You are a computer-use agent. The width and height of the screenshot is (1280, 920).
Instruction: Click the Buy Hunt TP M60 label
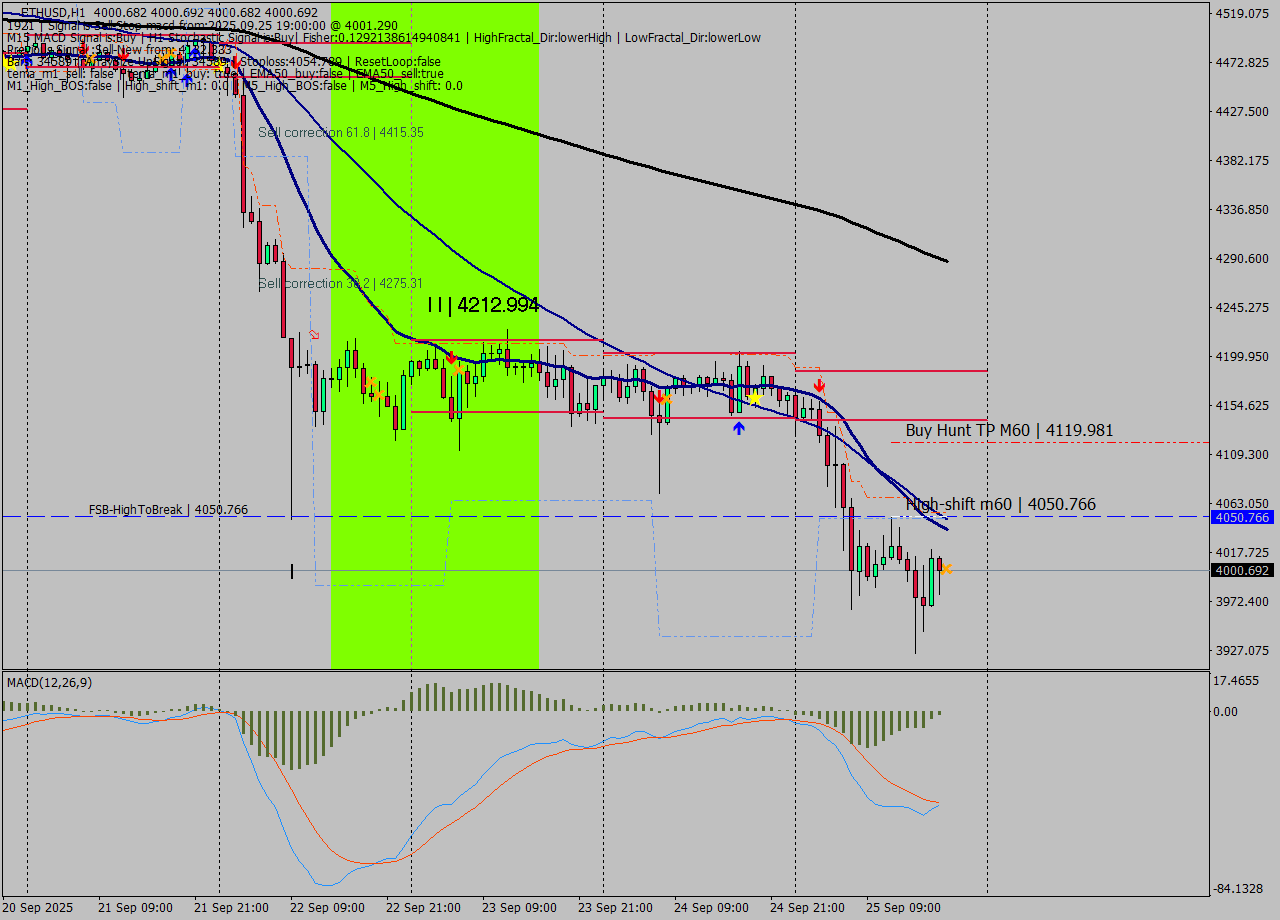click(x=1009, y=431)
